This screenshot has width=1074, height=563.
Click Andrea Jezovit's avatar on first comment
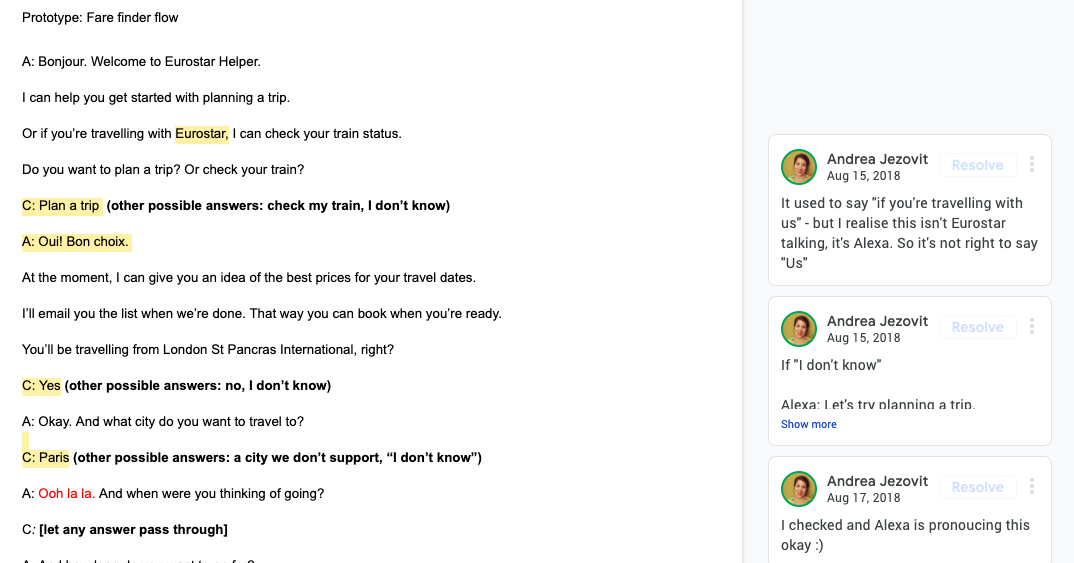pyautogui.click(x=799, y=167)
